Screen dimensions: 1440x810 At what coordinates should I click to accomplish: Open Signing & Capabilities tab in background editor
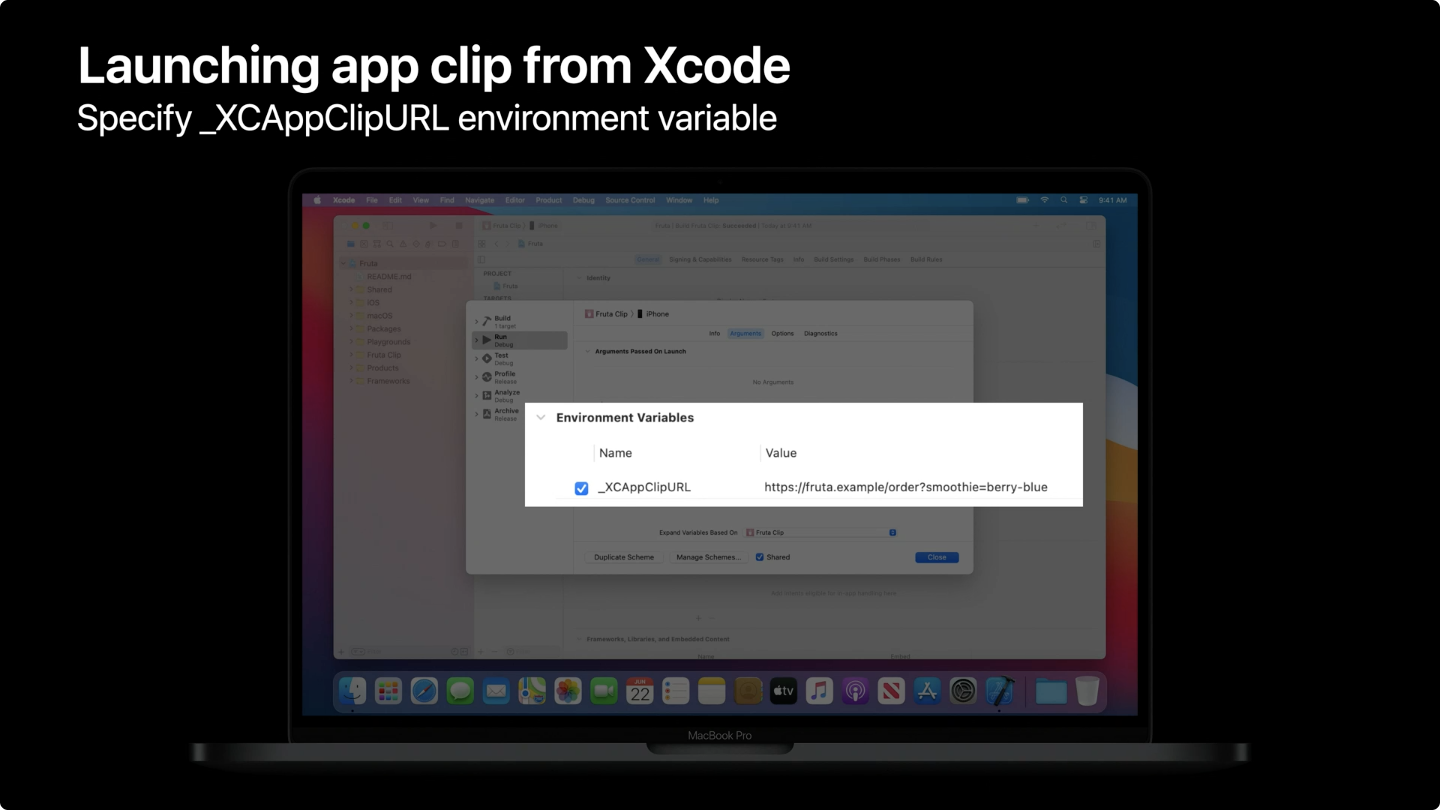(x=700, y=260)
